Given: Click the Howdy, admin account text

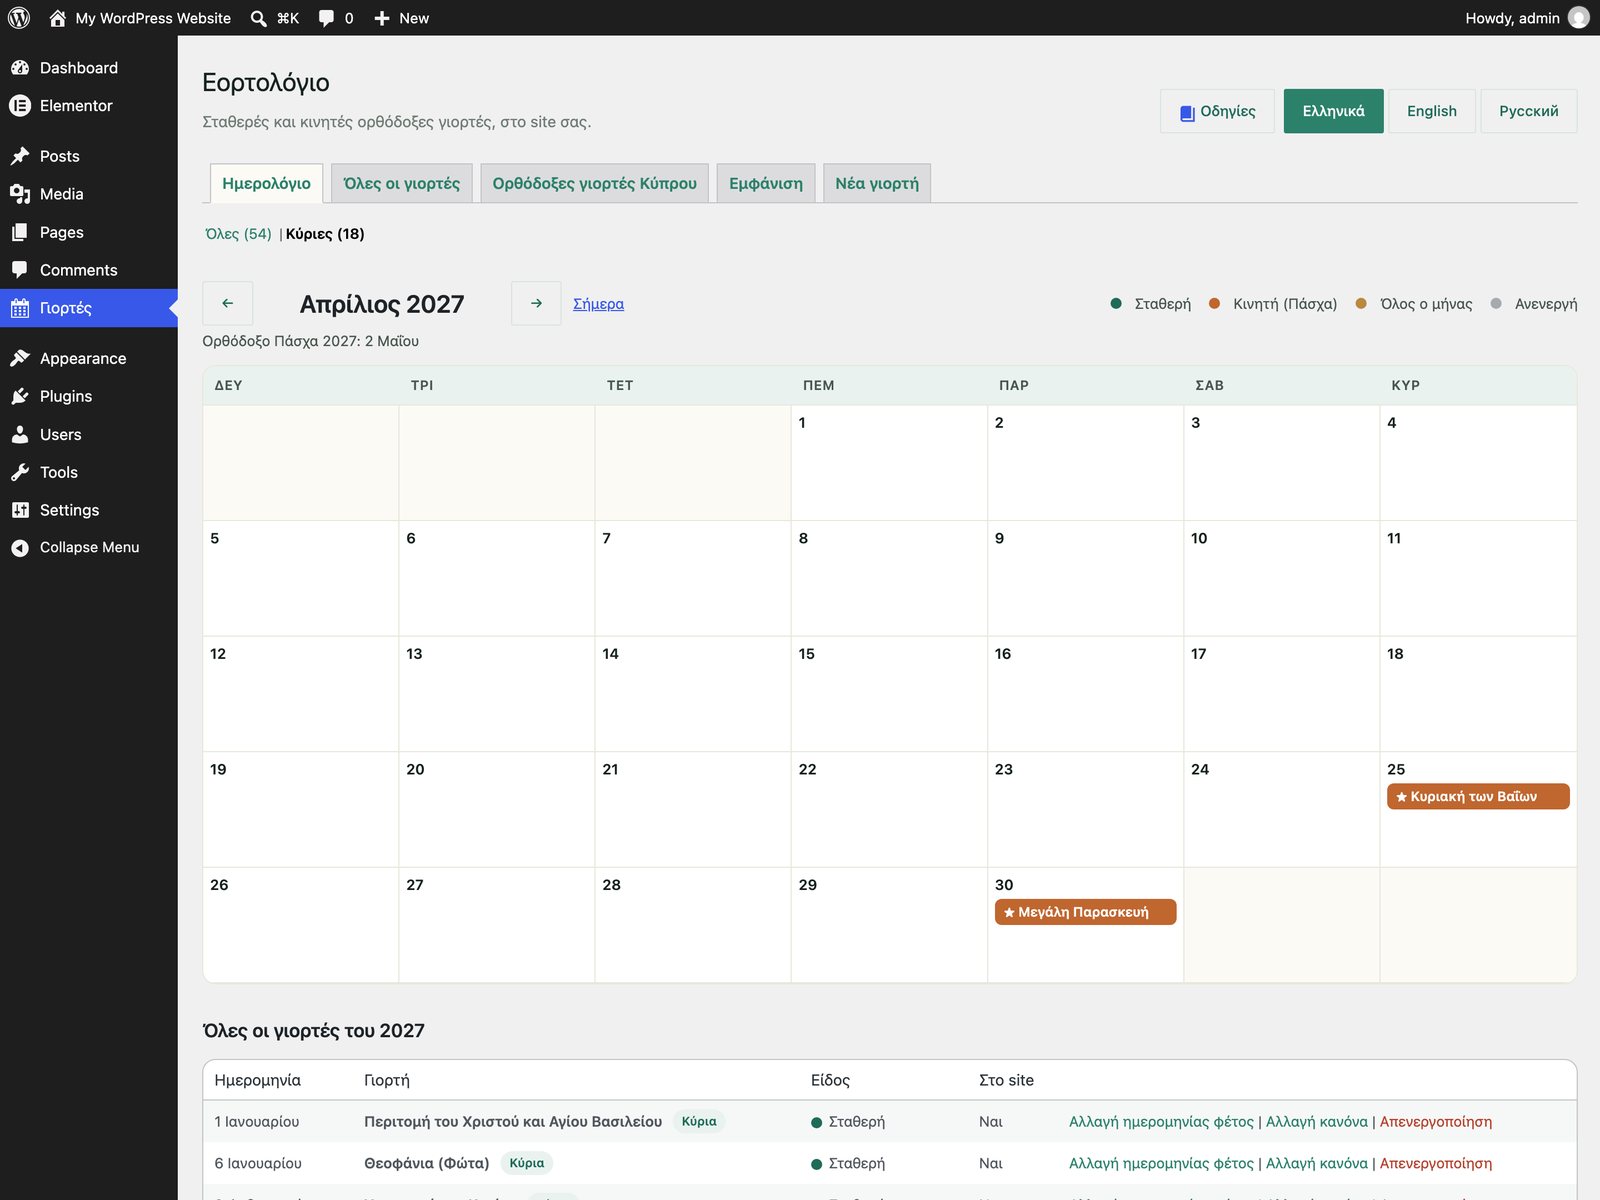Looking at the screenshot, I should click(1512, 18).
